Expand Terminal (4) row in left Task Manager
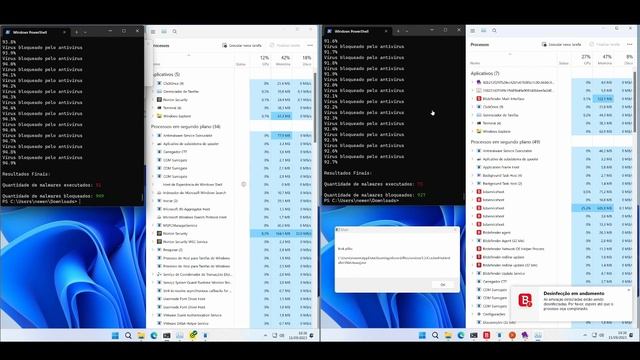Screen dimensions: 640x360 154,108
